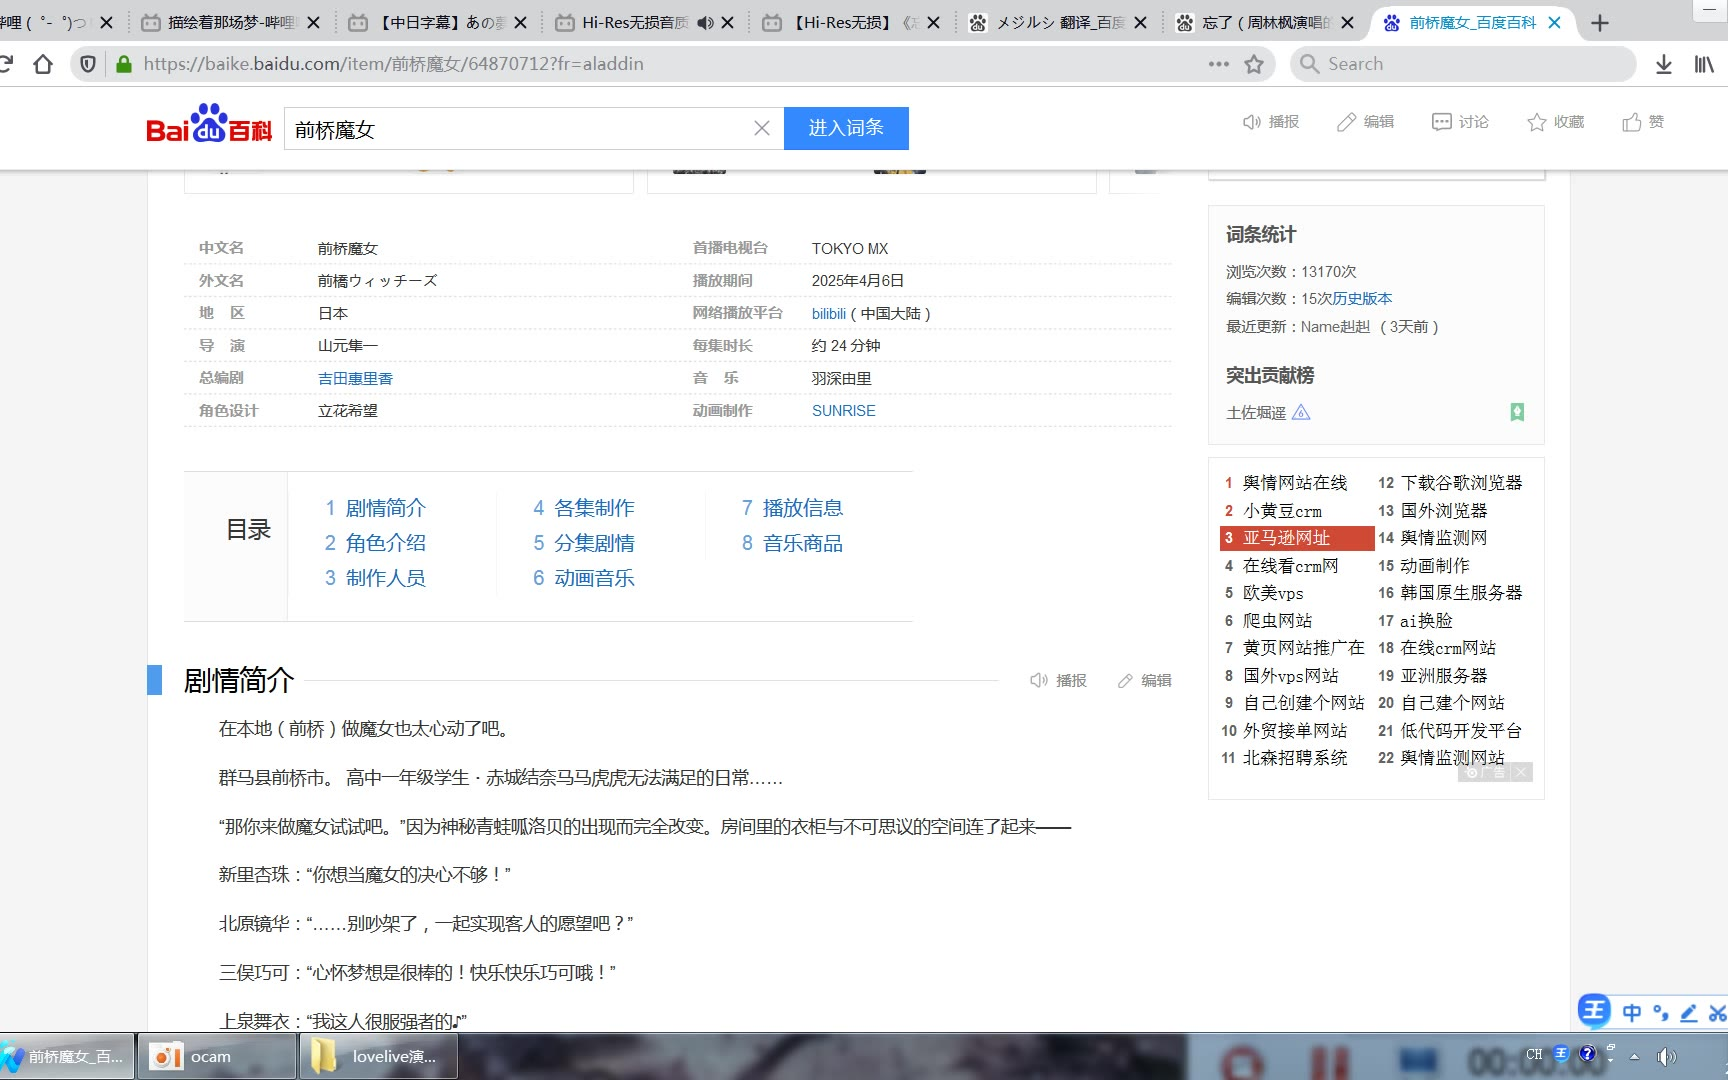The width and height of the screenshot is (1728, 1080).
Task: Click the CH input language indicator
Action: pyautogui.click(x=1534, y=1054)
